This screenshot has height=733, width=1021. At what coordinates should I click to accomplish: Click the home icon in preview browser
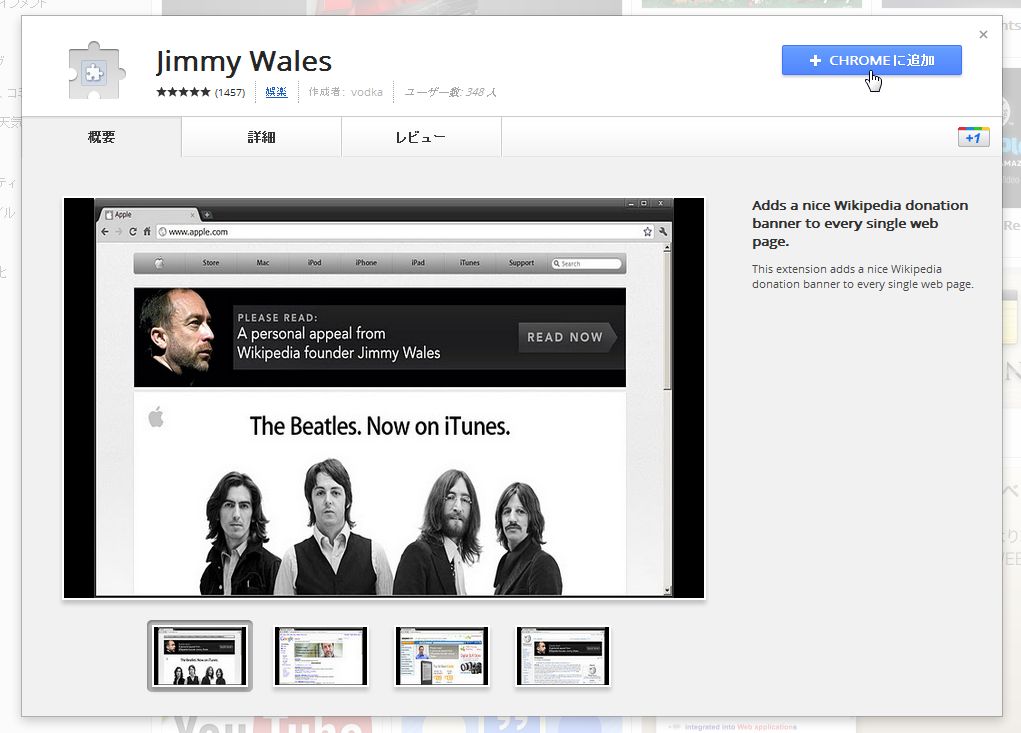point(147,232)
